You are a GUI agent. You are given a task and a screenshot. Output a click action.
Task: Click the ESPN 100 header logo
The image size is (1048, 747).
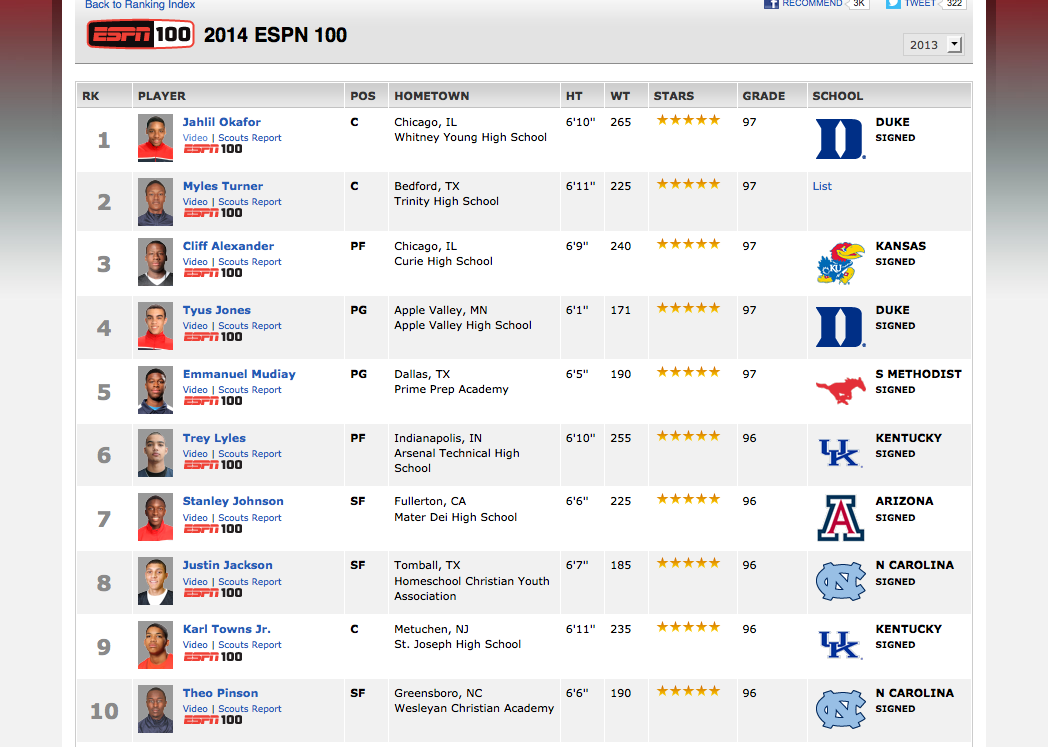(140, 35)
